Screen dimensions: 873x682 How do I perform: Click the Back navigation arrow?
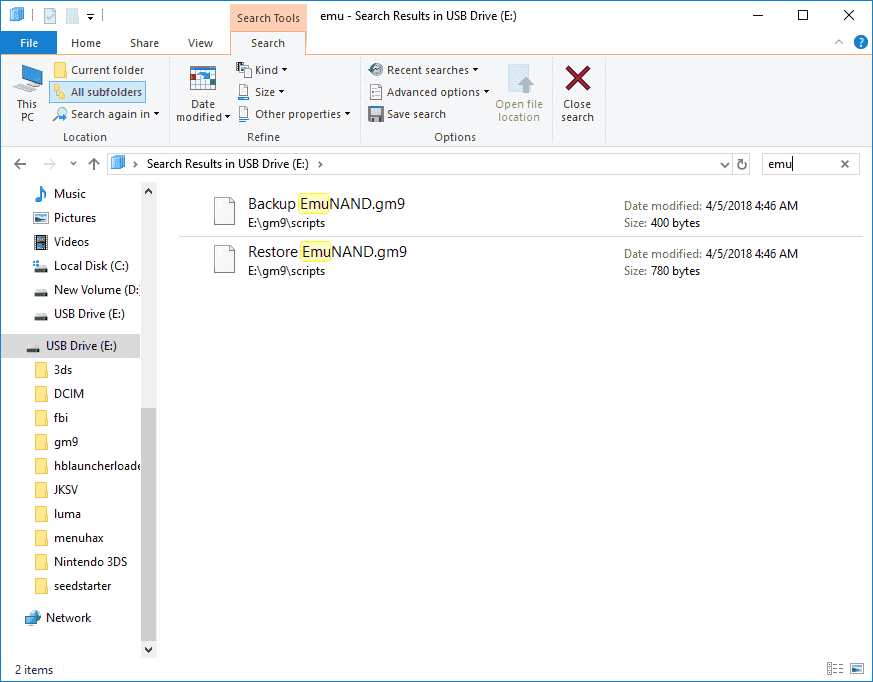(20, 164)
